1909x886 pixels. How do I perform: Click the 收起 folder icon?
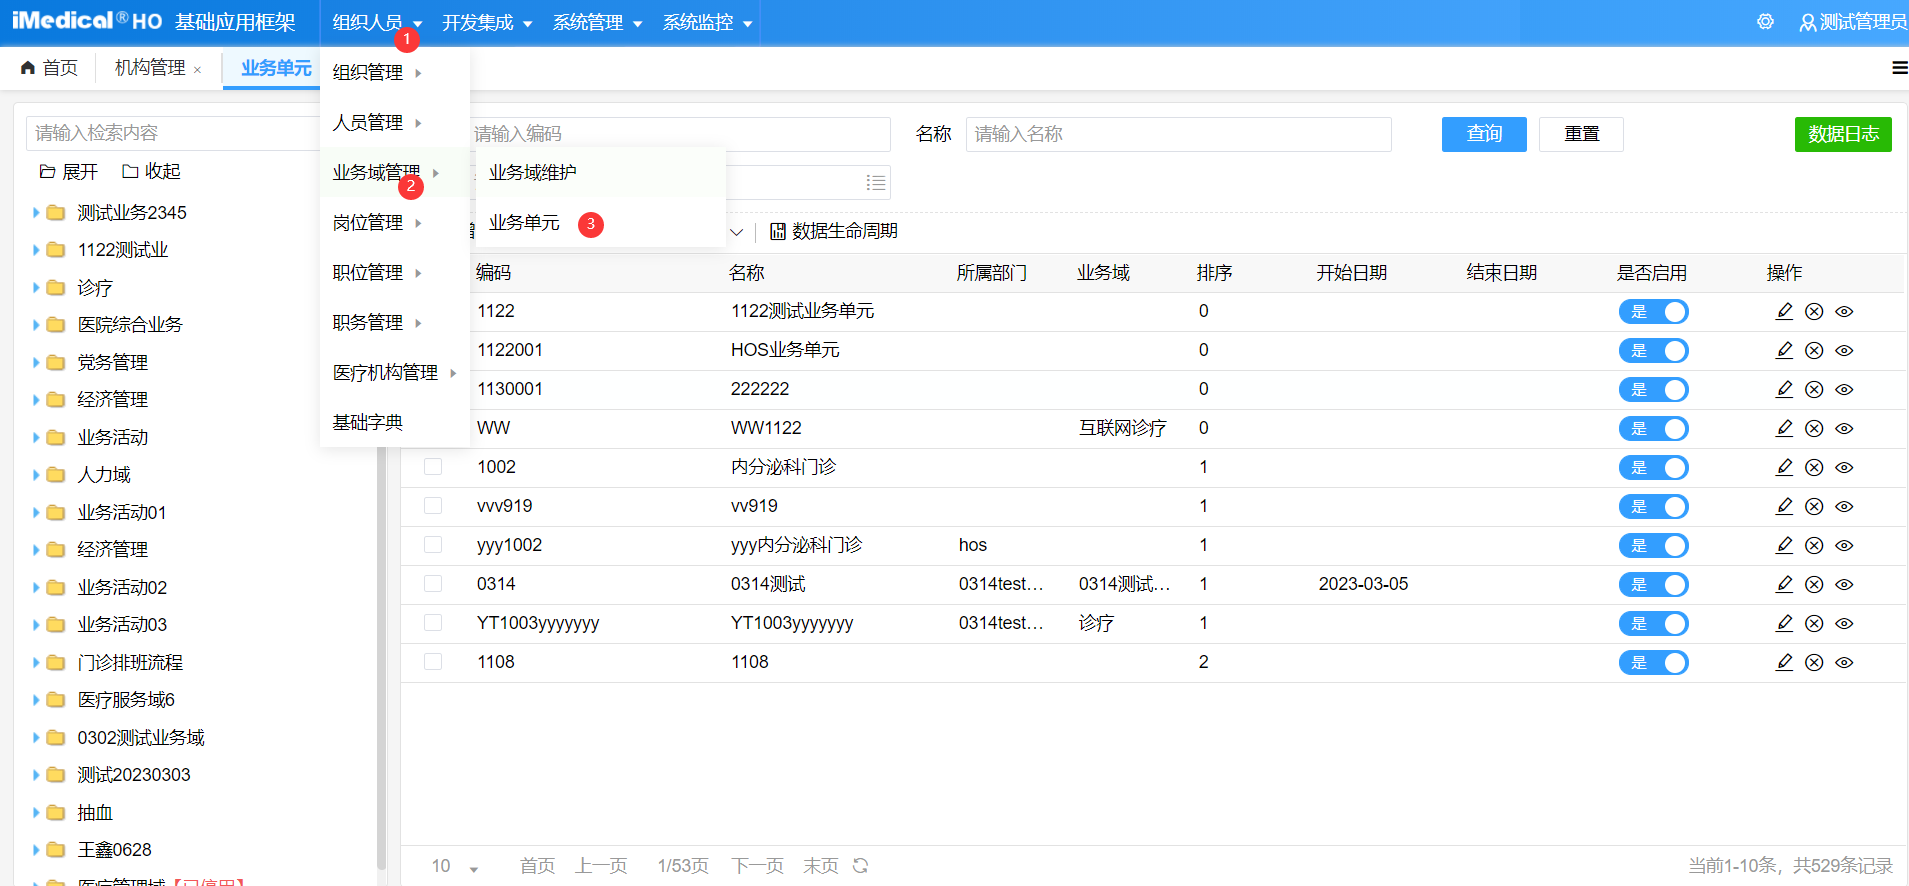130,171
